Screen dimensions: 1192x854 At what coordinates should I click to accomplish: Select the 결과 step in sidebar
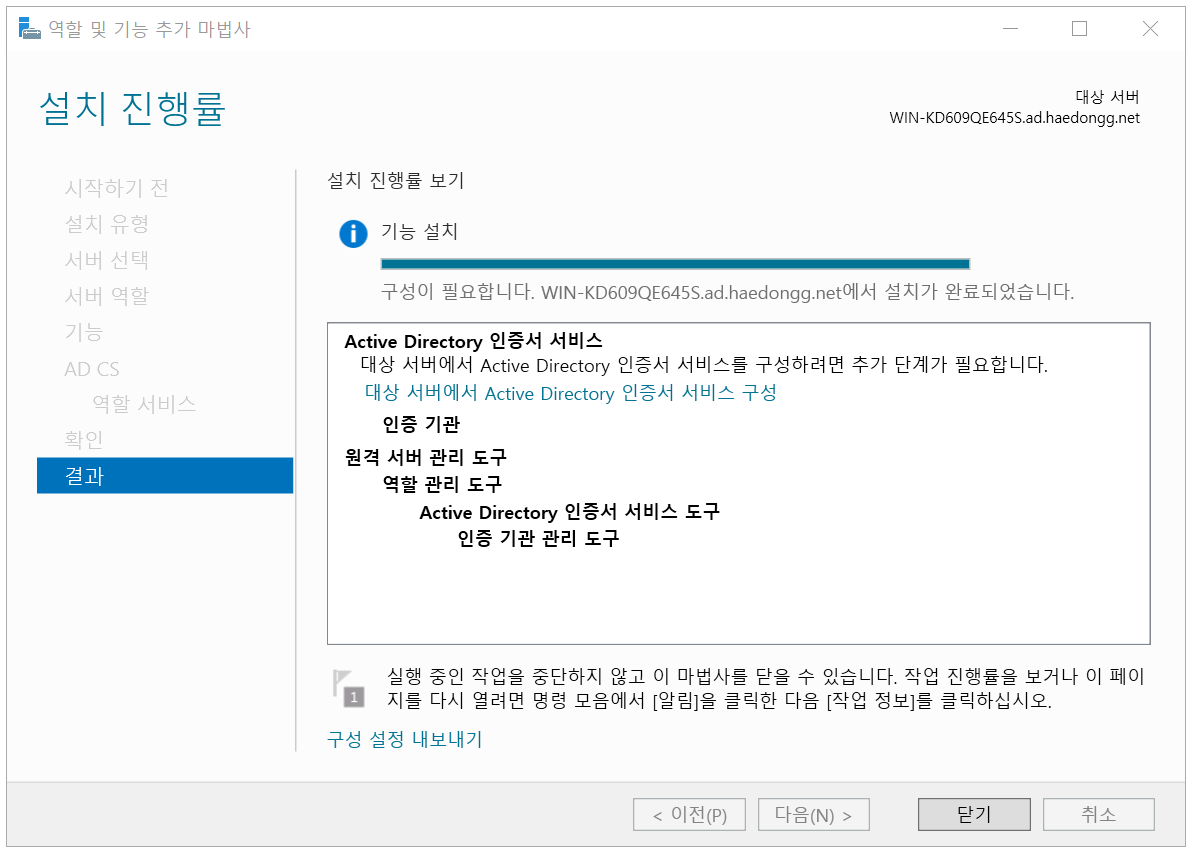pyautogui.click(x=165, y=475)
